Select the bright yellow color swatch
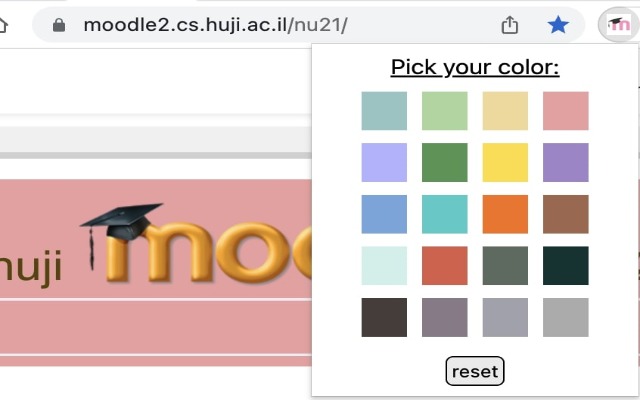Viewport: 640px width, 400px height. pyautogui.click(x=506, y=162)
